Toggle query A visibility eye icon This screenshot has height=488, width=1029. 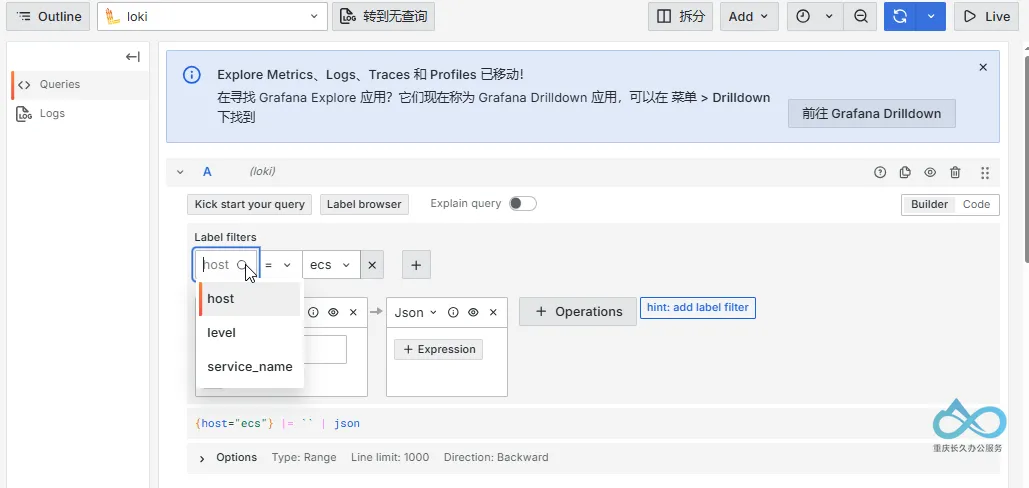pyautogui.click(x=930, y=173)
